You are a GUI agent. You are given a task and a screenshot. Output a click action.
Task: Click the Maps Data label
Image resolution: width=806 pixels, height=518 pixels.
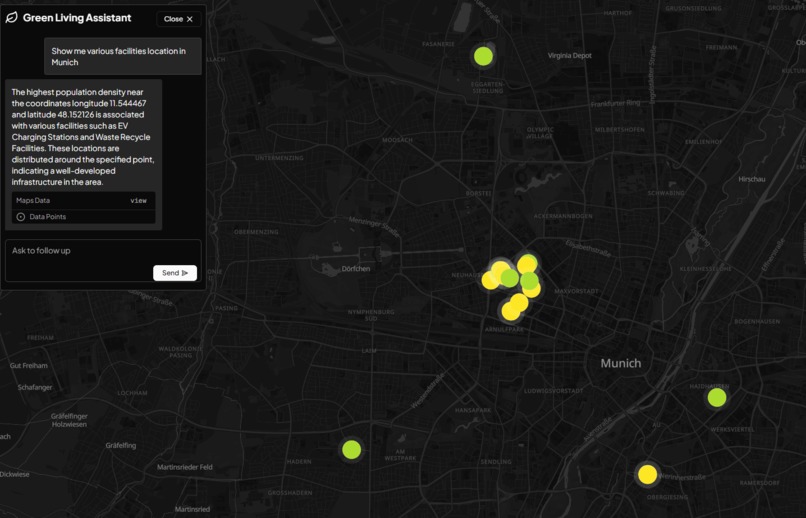coord(33,200)
